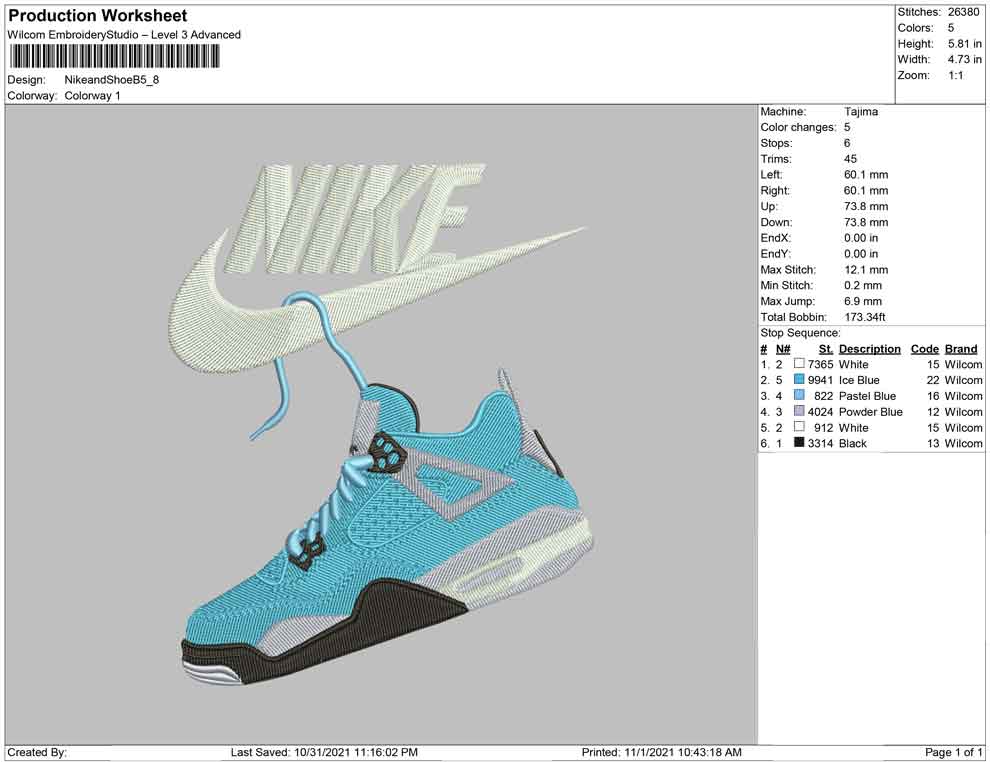Click the design name 'NikeandShoeB5_8'
Screen dimensions: 990x762
point(112,80)
